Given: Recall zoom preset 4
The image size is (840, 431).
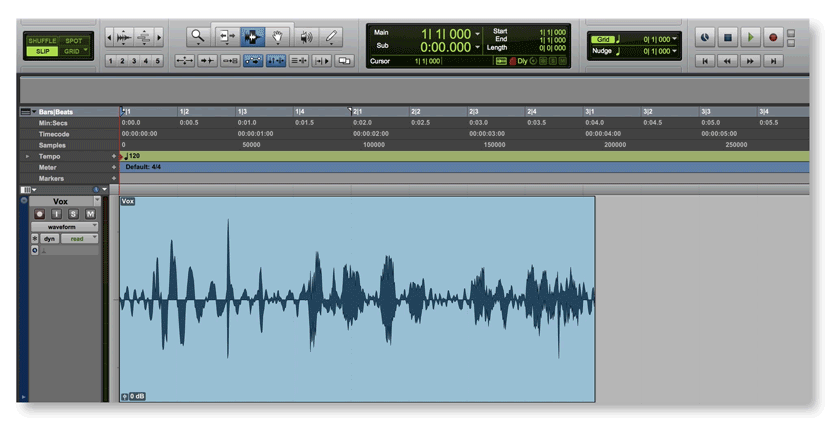Looking at the screenshot, I should click(x=146, y=61).
